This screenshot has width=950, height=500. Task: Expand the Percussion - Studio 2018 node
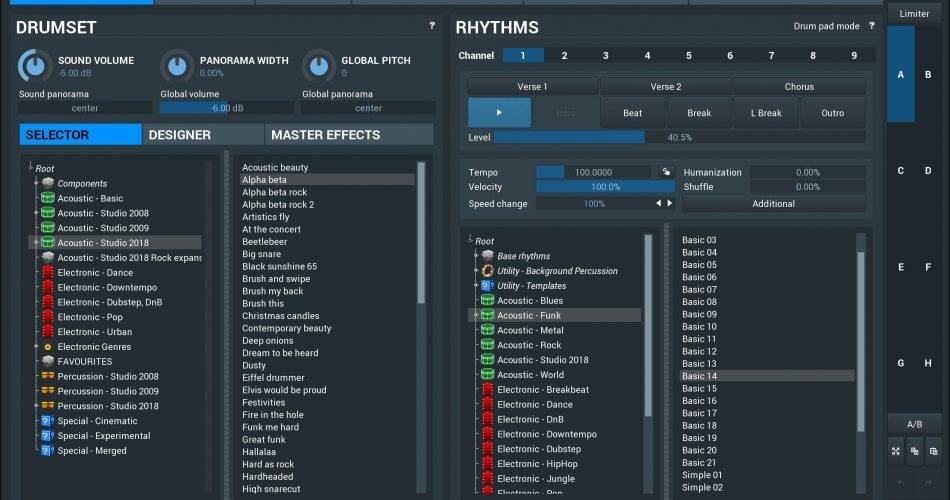click(x=36, y=406)
